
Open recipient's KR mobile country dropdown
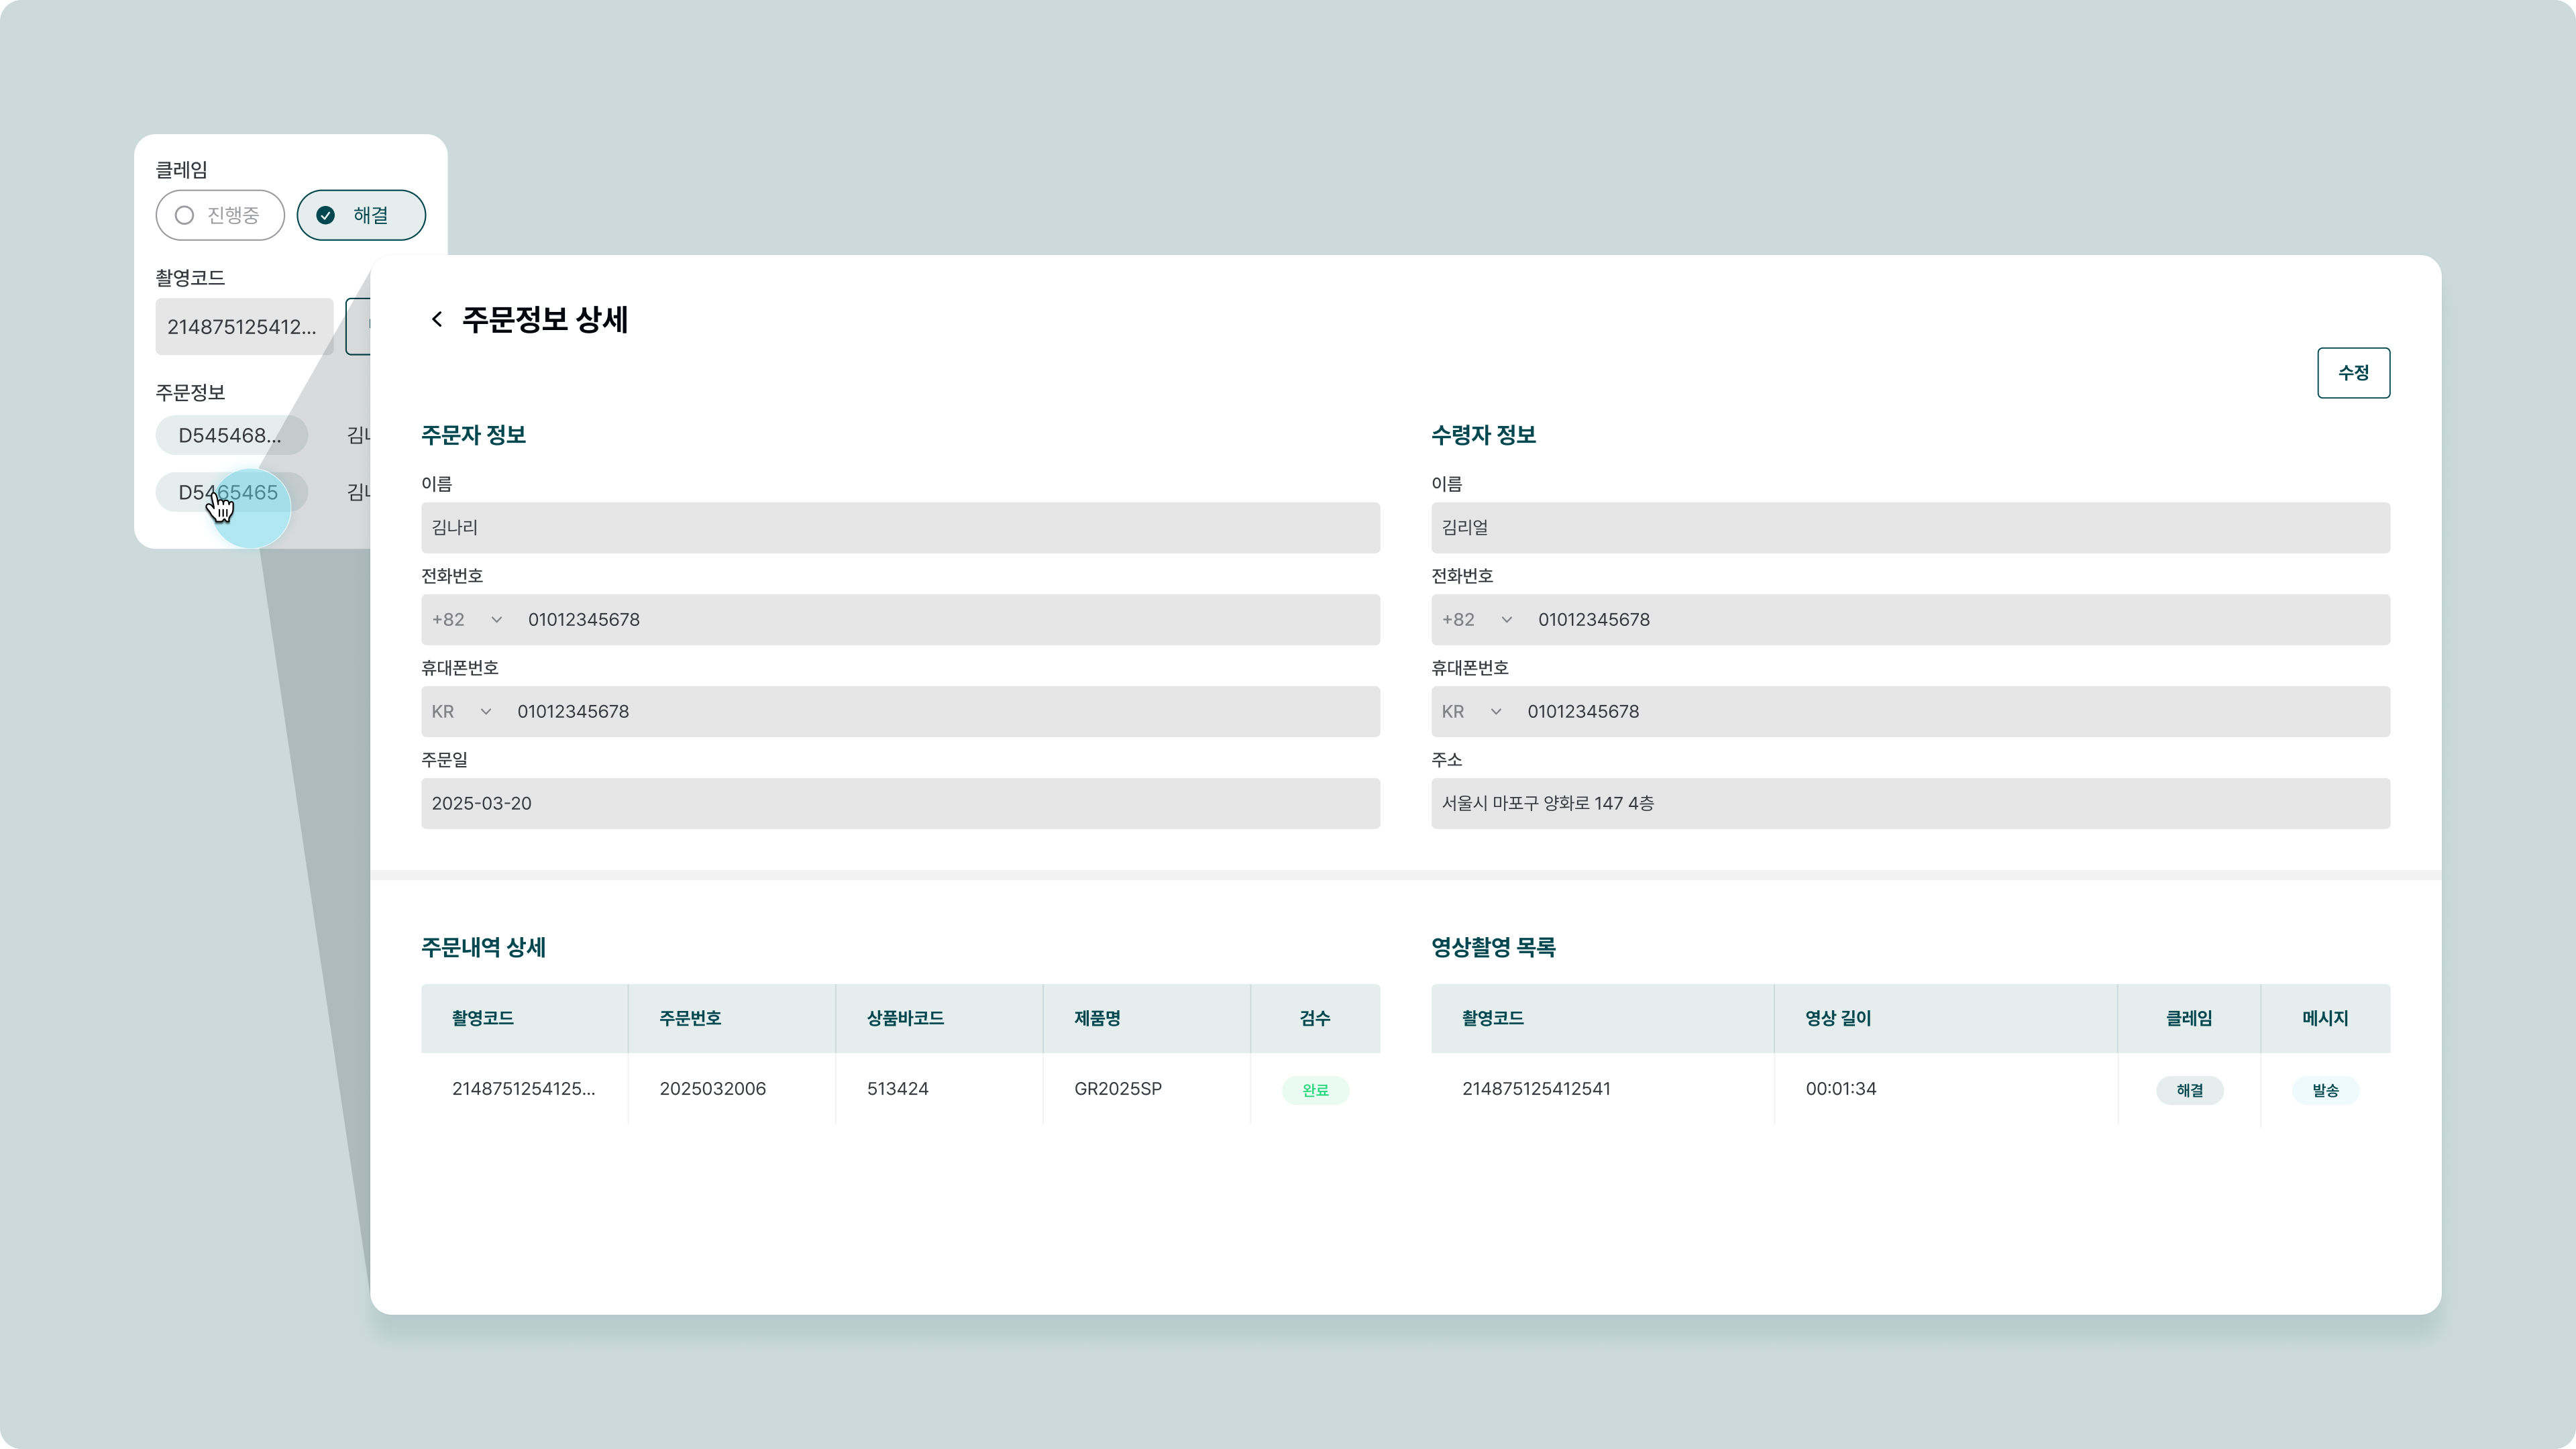1472,712
